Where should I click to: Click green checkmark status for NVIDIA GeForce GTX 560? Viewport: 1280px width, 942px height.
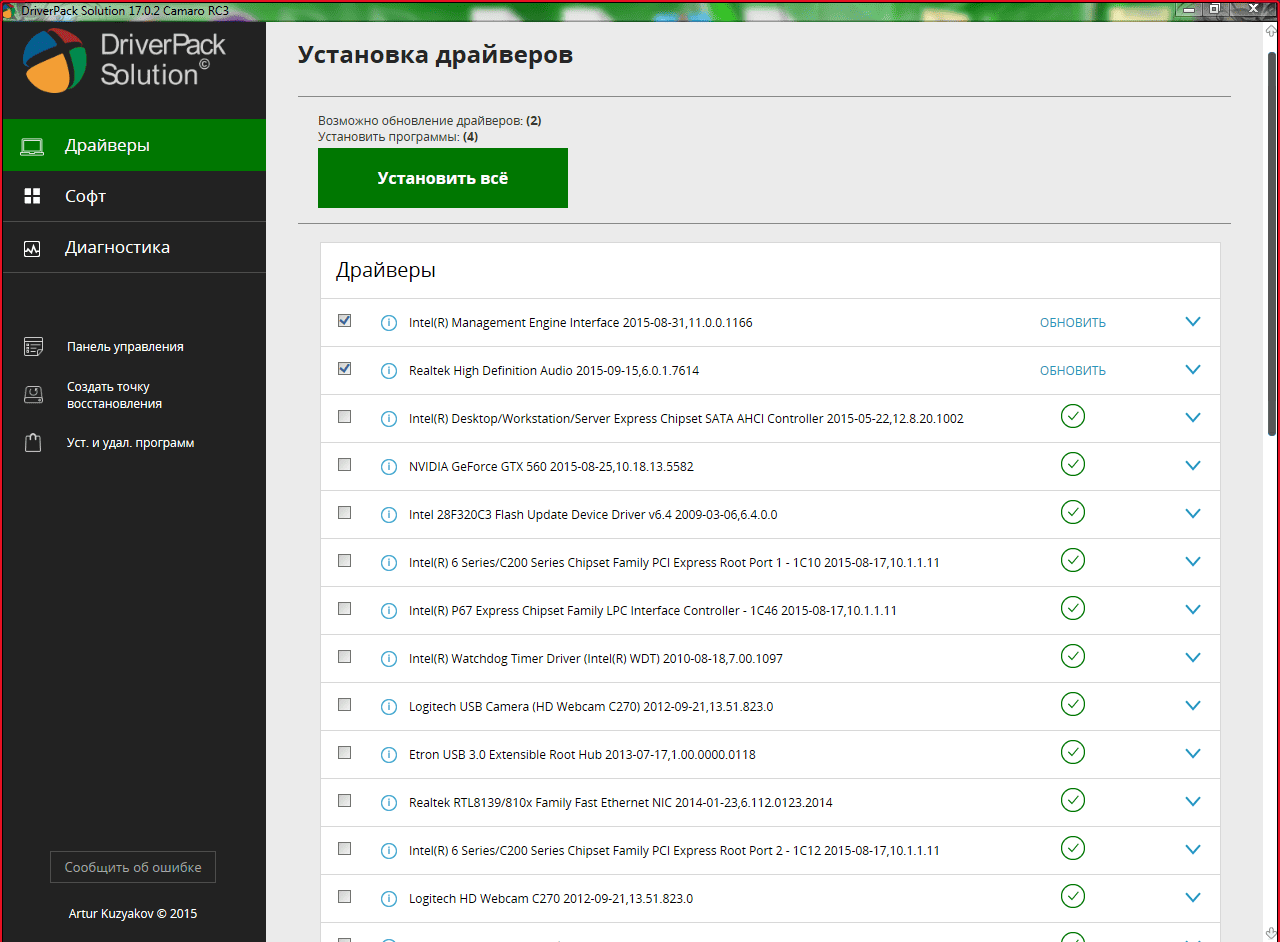coord(1073,464)
